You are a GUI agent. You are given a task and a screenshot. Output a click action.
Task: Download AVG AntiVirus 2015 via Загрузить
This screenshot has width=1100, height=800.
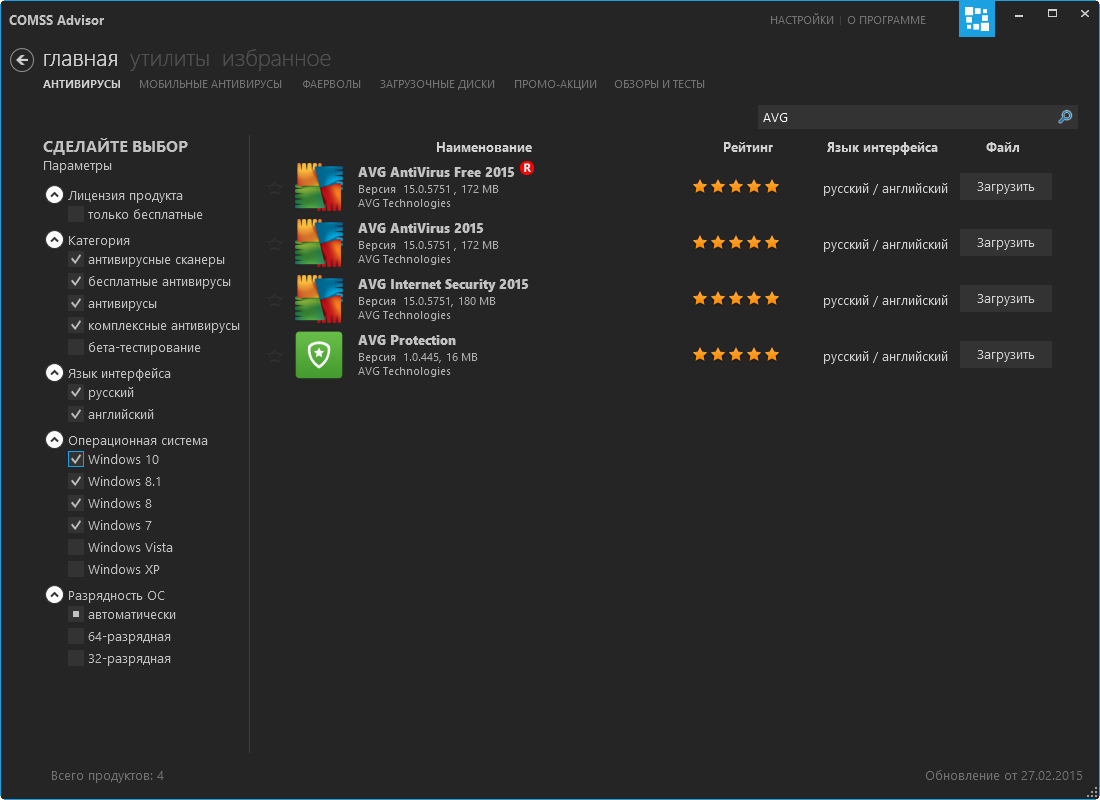pyautogui.click(x=1005, y=243)
